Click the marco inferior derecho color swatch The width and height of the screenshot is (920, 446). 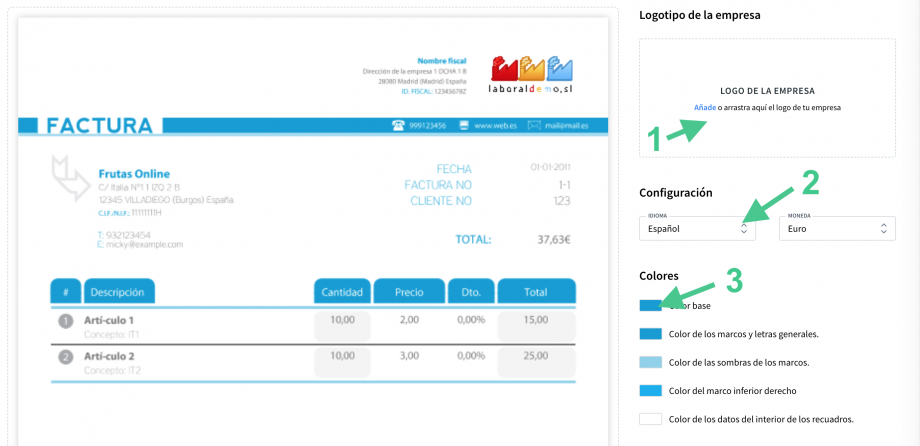pyautogui.click(x=650, y=390)
